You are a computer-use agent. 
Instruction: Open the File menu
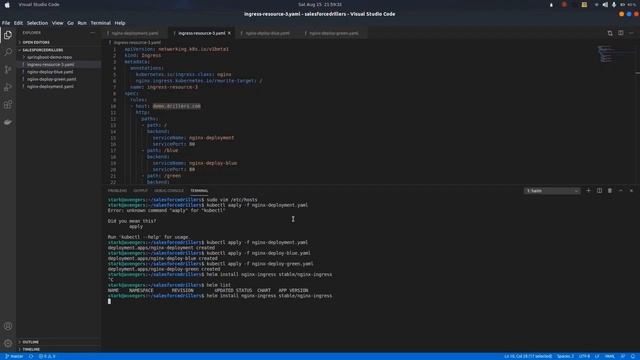pyautogui.click(x=6, y=23)
